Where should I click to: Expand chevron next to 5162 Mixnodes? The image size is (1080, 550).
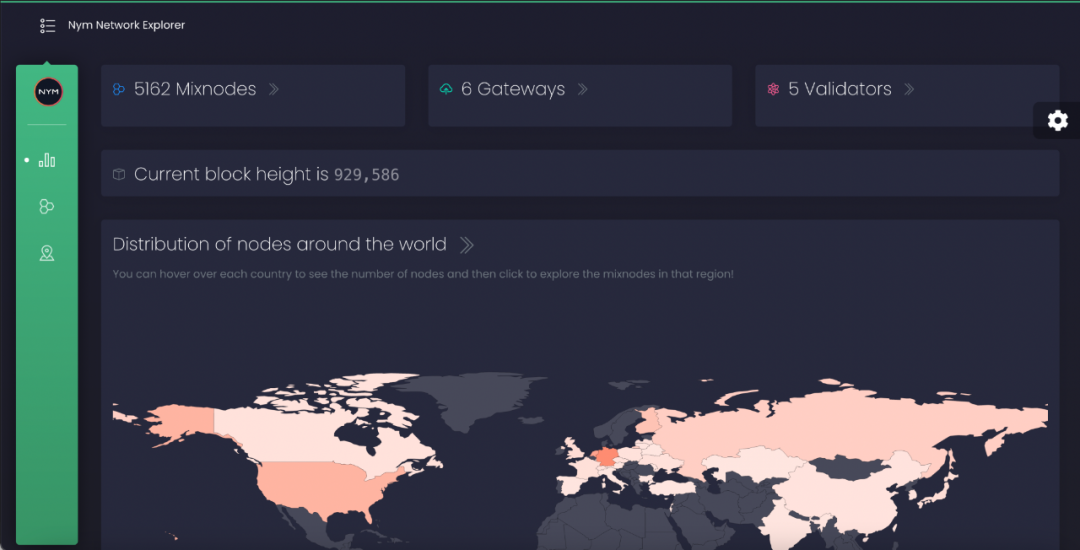pyautogui.click(x=273, y=89)
